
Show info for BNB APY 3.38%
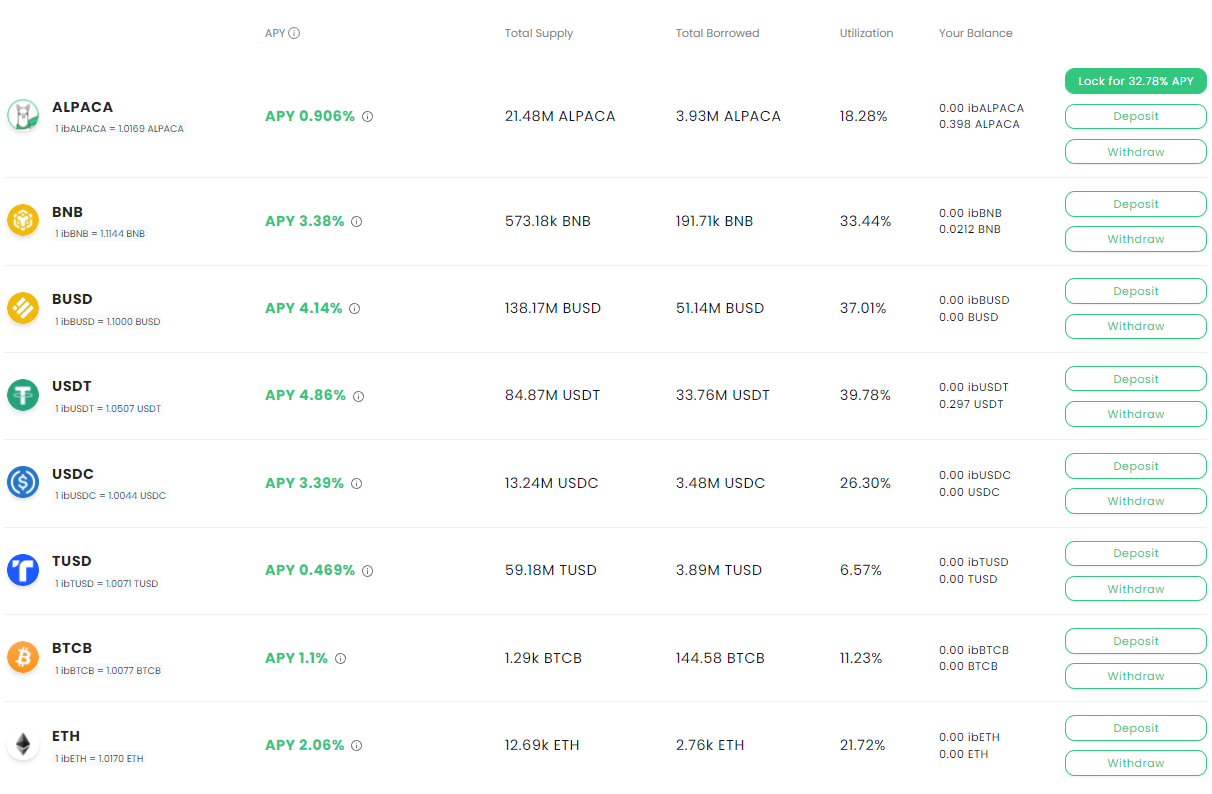pos(356,222)
